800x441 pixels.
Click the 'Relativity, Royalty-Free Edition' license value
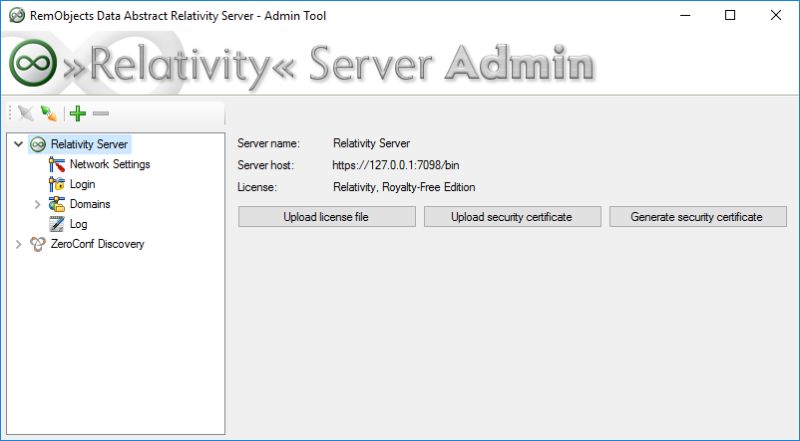pos(404,187)
